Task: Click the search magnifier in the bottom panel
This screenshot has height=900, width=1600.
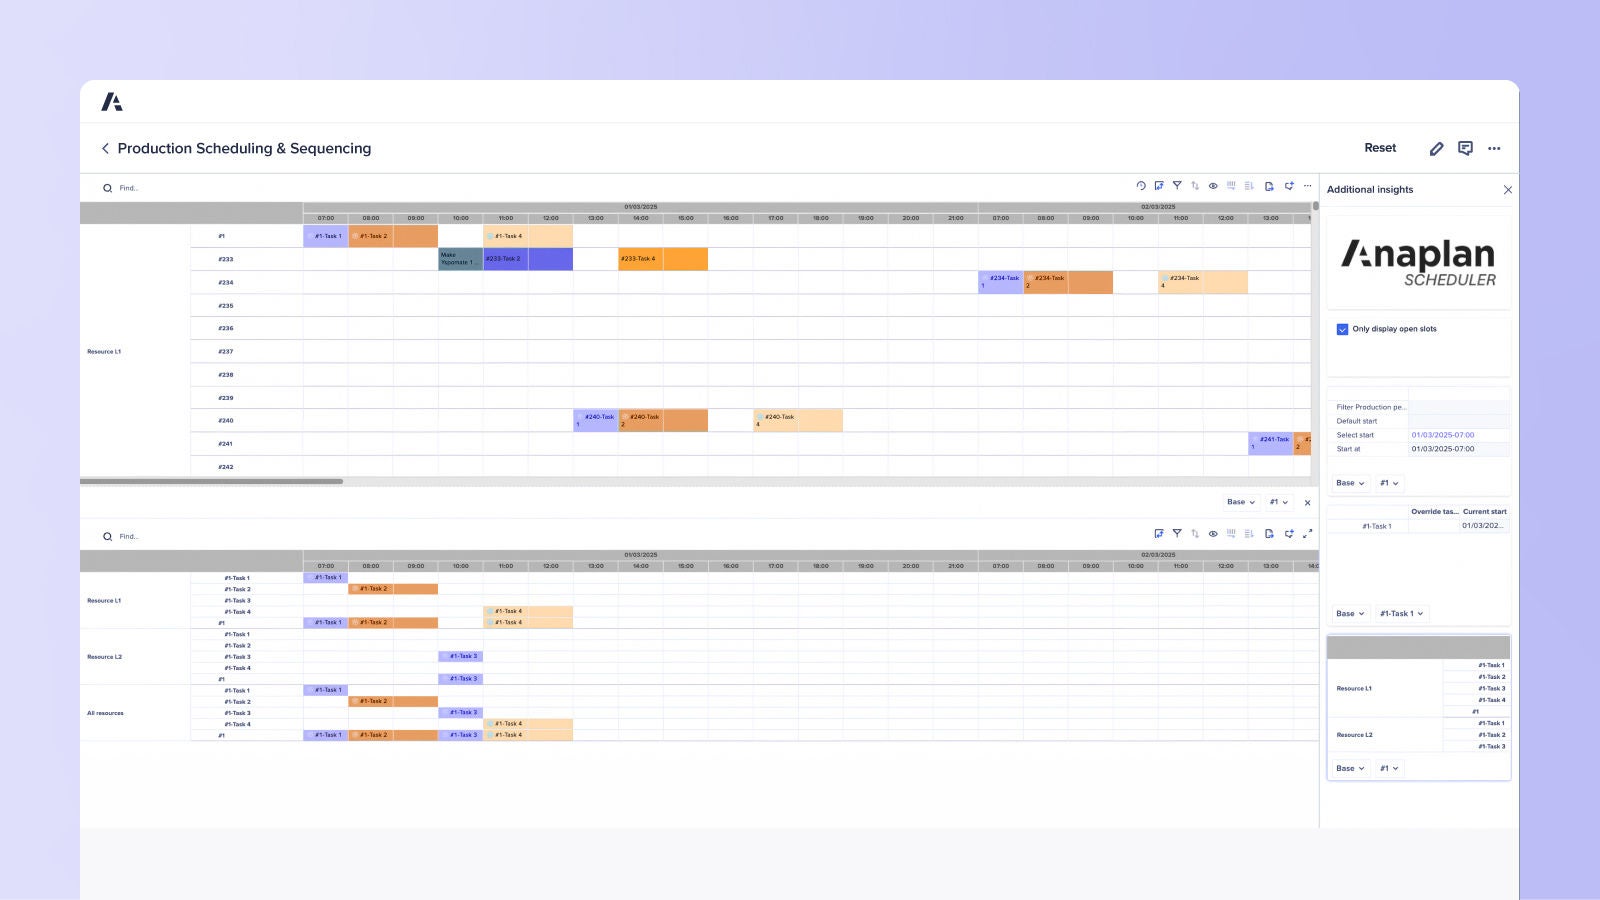Action: (107, 536)
